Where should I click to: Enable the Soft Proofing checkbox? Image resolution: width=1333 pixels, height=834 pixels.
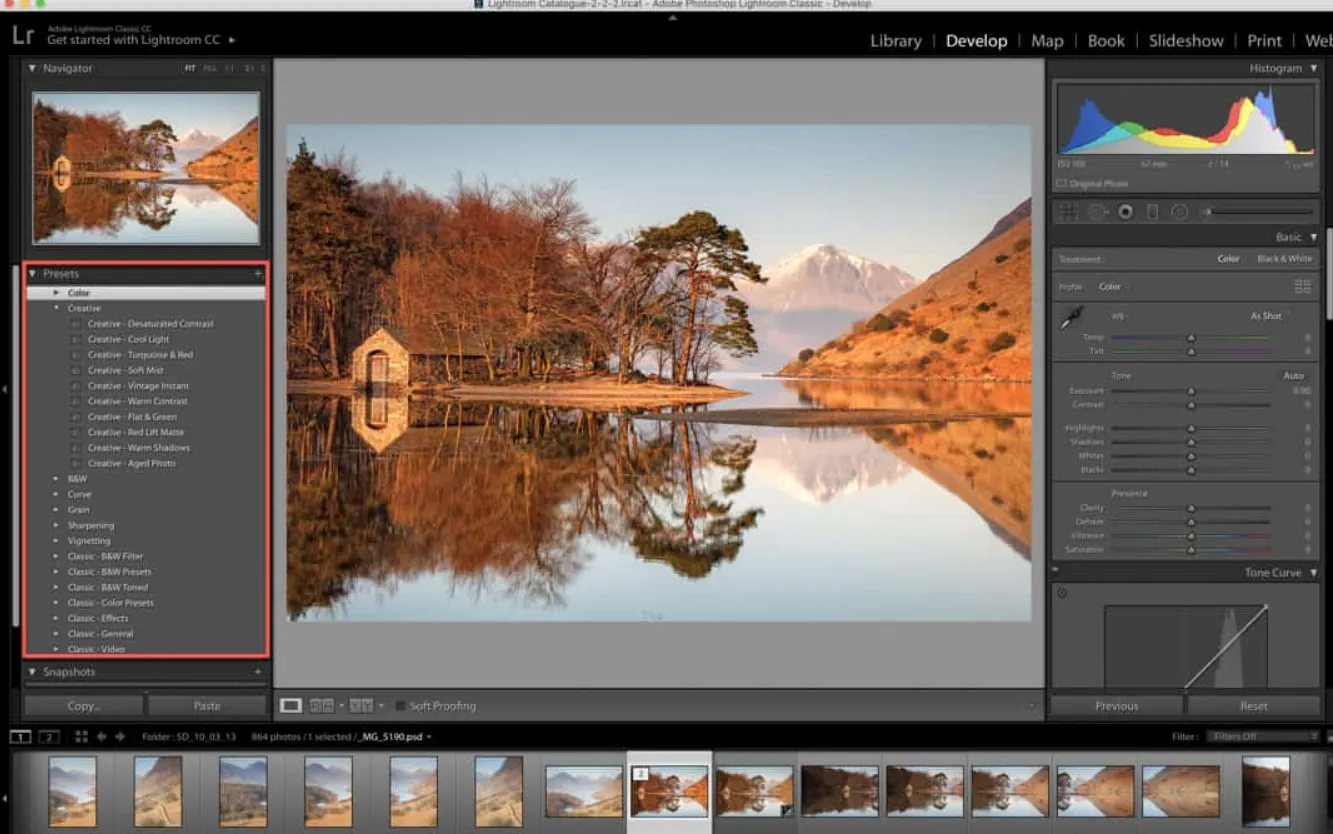point(400,706)
